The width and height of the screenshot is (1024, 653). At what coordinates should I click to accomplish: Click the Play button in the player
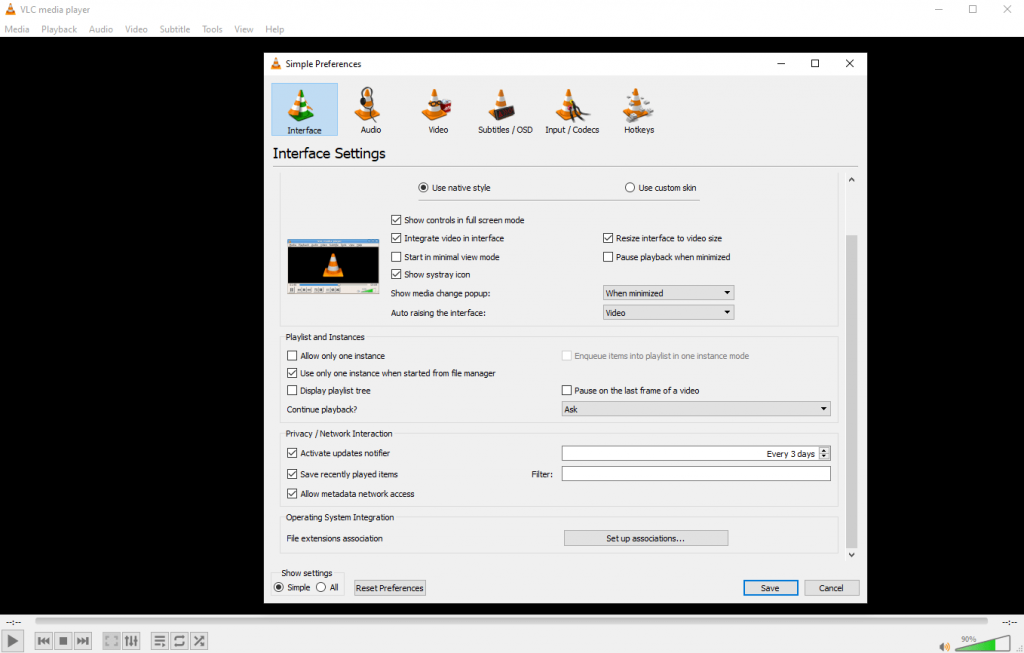[x=12, y=641]
